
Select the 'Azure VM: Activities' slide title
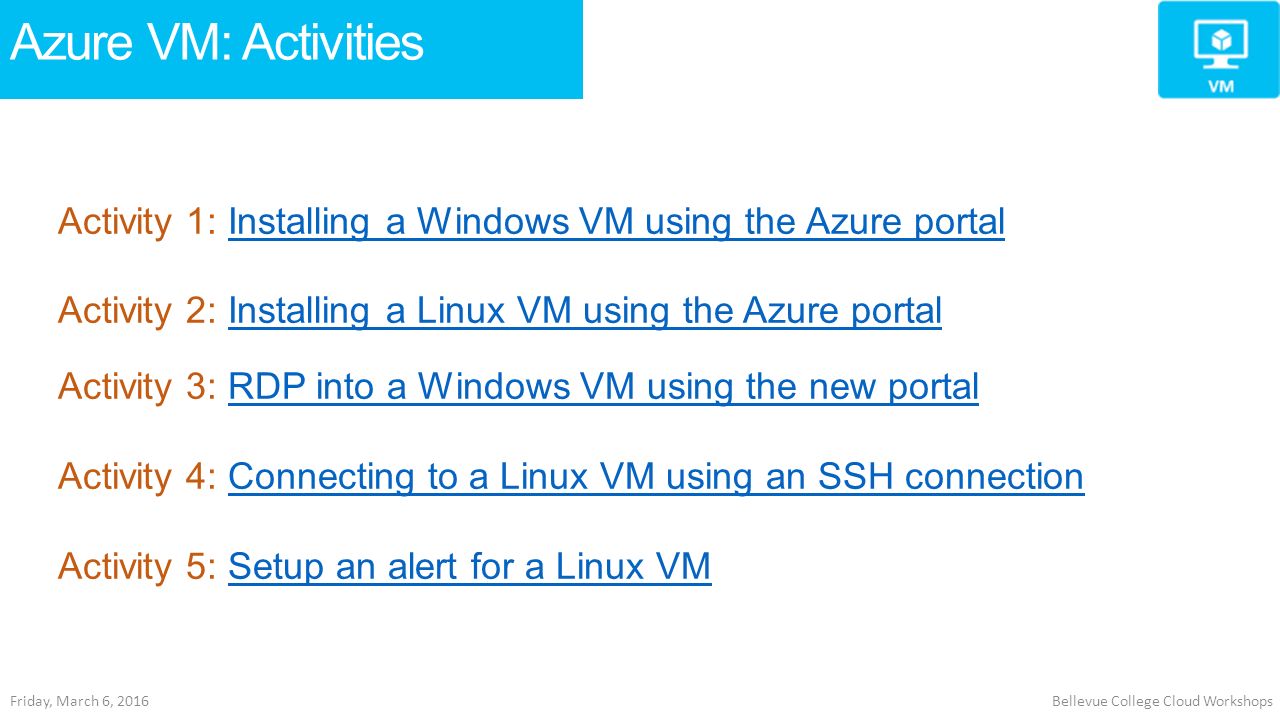click(x=217, y=43)
